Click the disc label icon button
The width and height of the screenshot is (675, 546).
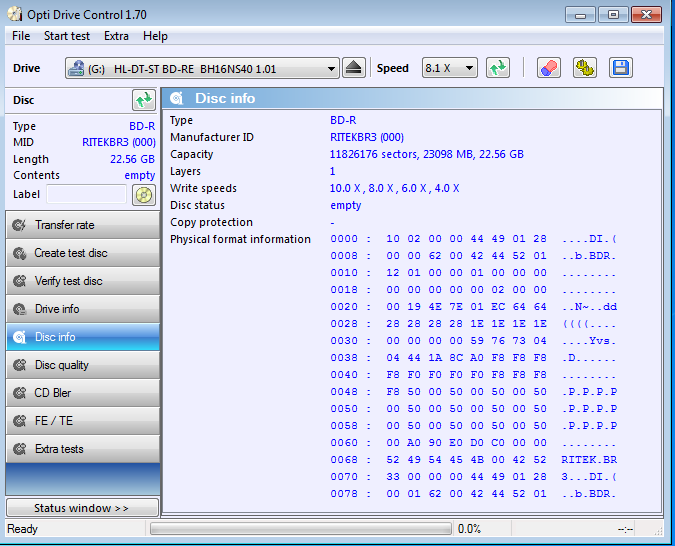click(144, 195)
